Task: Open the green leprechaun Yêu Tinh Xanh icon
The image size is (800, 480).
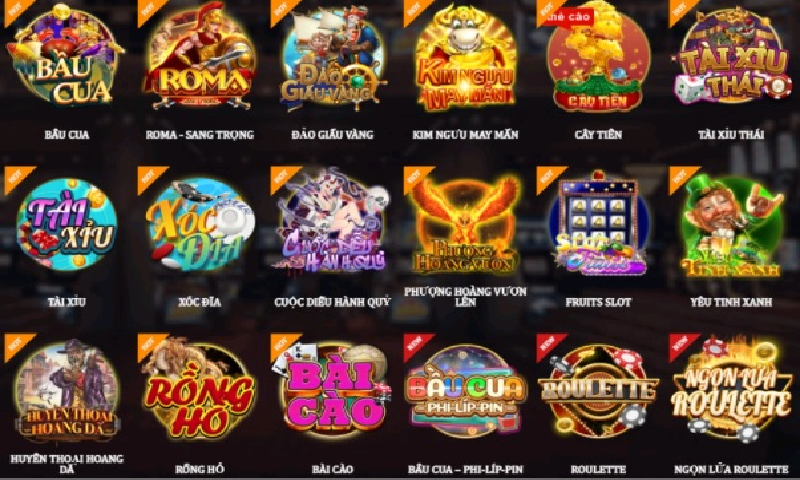Action: tap(731, 225)
